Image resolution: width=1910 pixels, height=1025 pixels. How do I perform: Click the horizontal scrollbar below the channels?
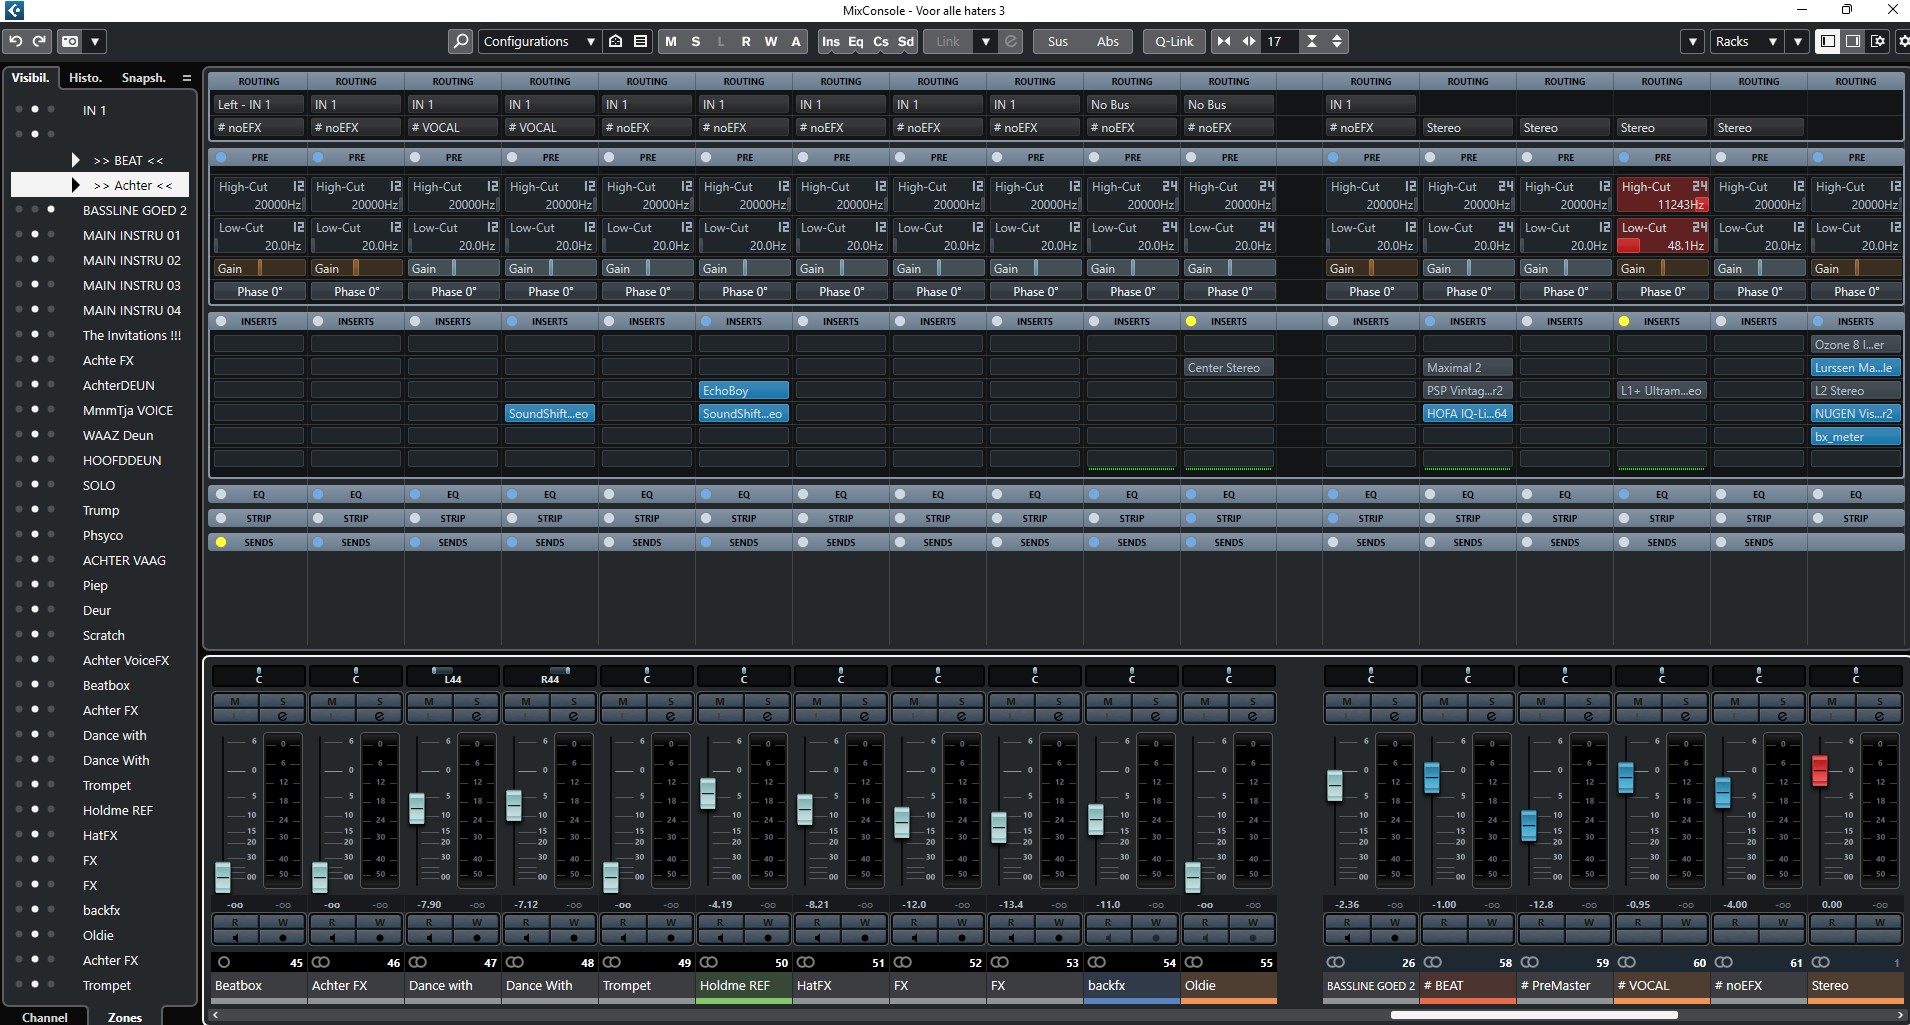pos(1532,1015)
